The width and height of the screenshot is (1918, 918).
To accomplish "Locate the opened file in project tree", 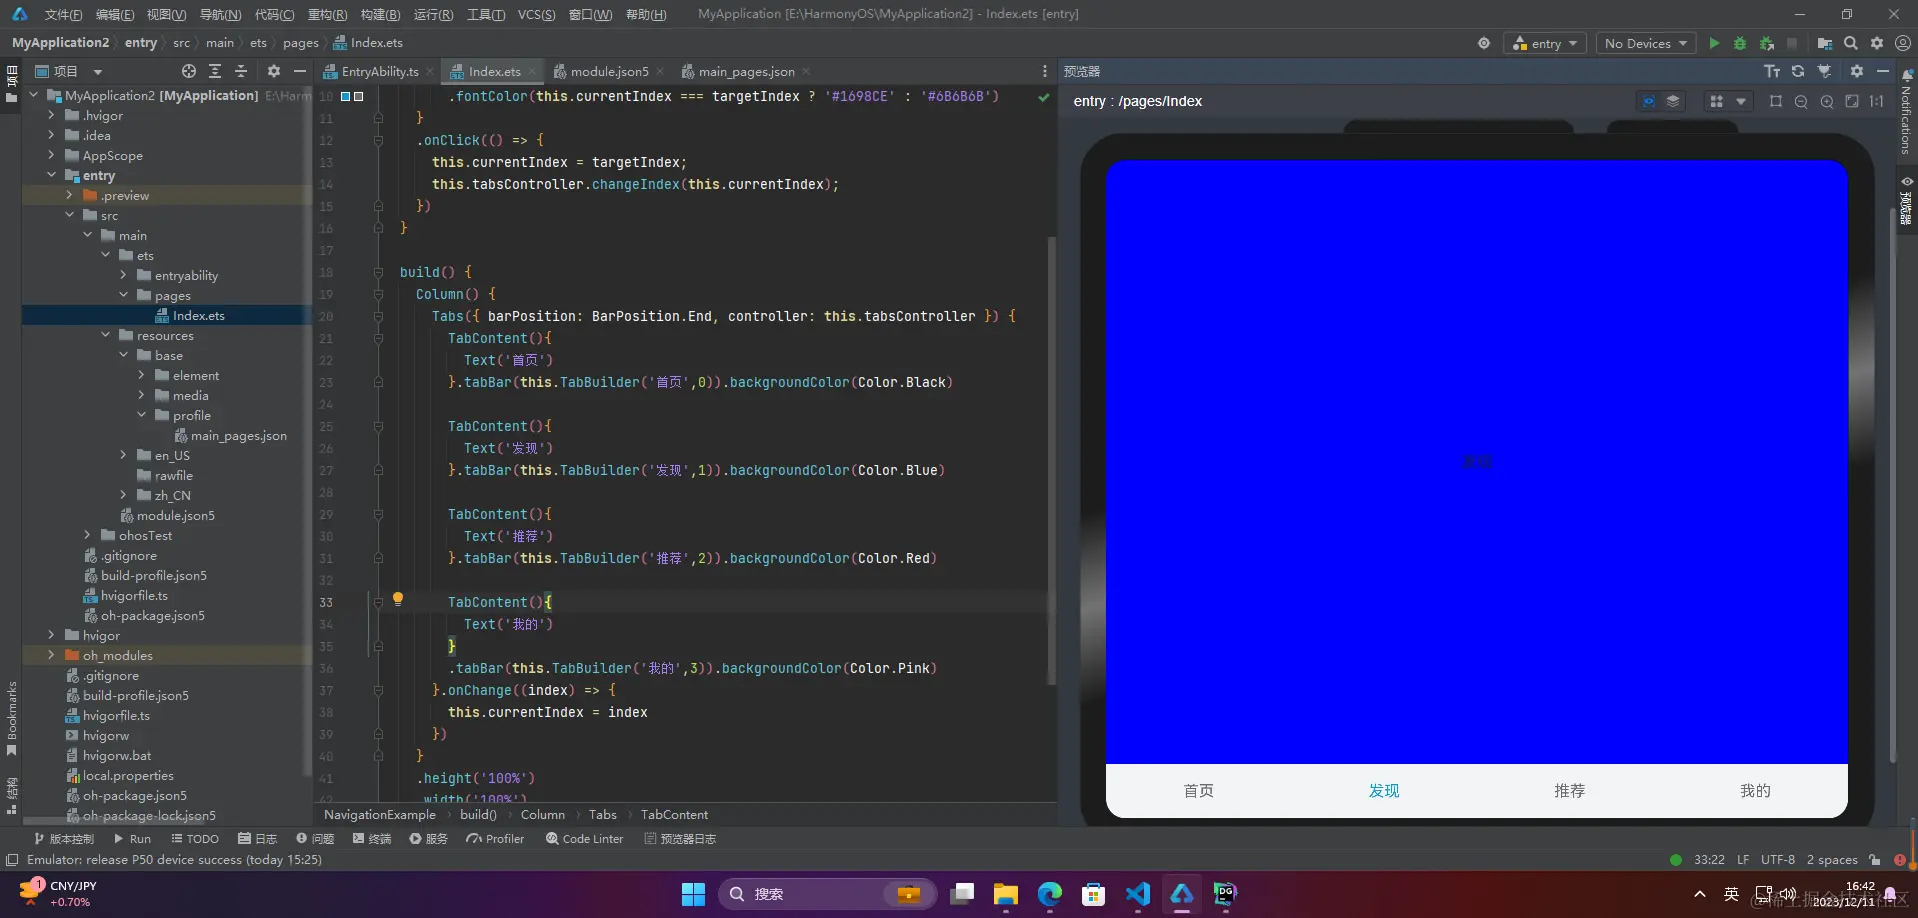I will click(x=189, y=71).
